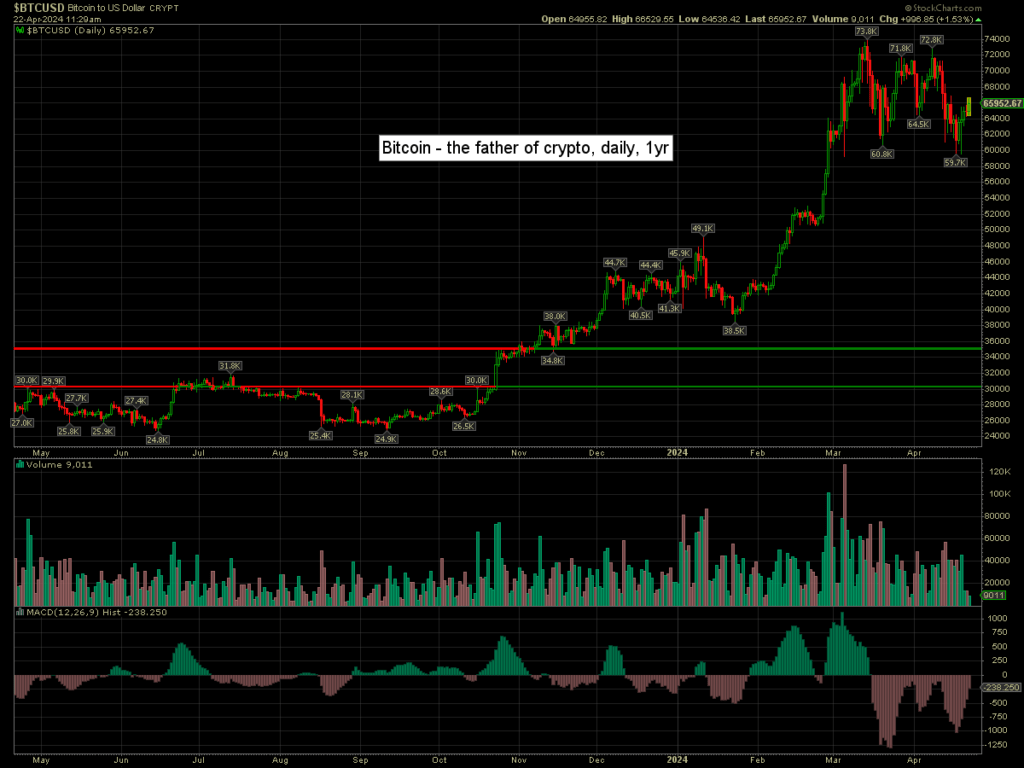Select the 38.5K swing low marker

(734, 329)
